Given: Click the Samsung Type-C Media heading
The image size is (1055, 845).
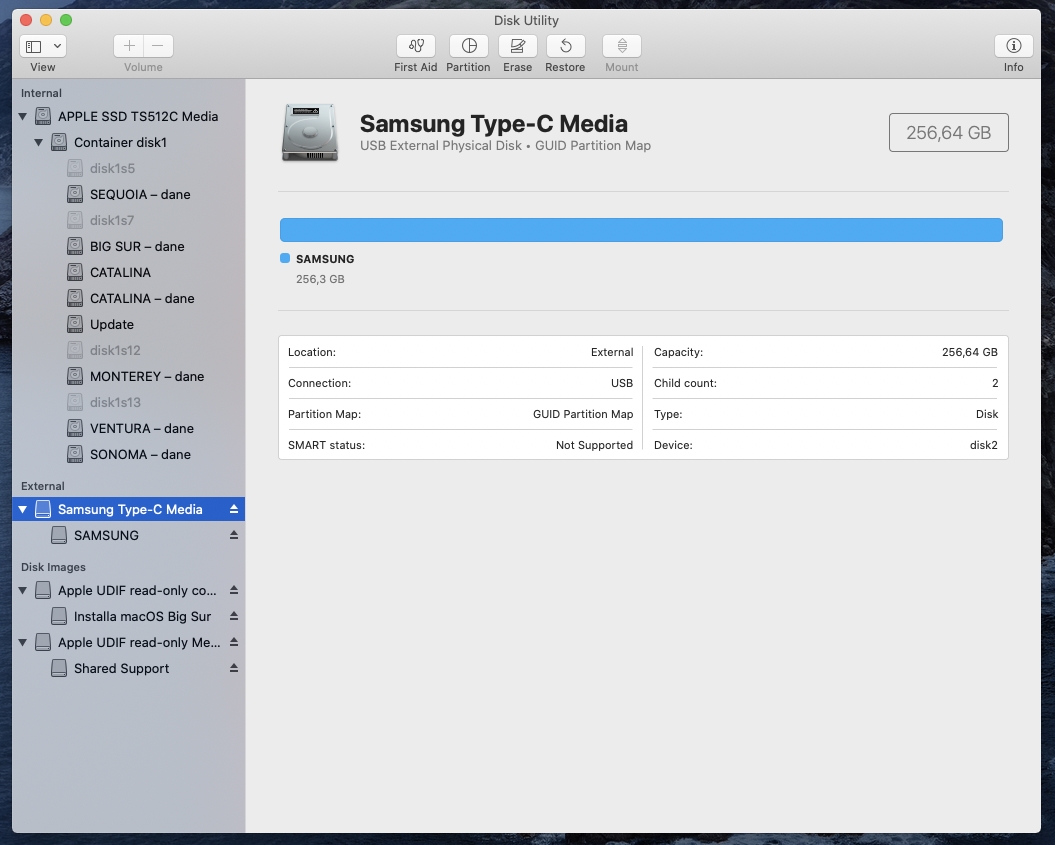Looking at the screenshot, I should [x=494, y=124].
